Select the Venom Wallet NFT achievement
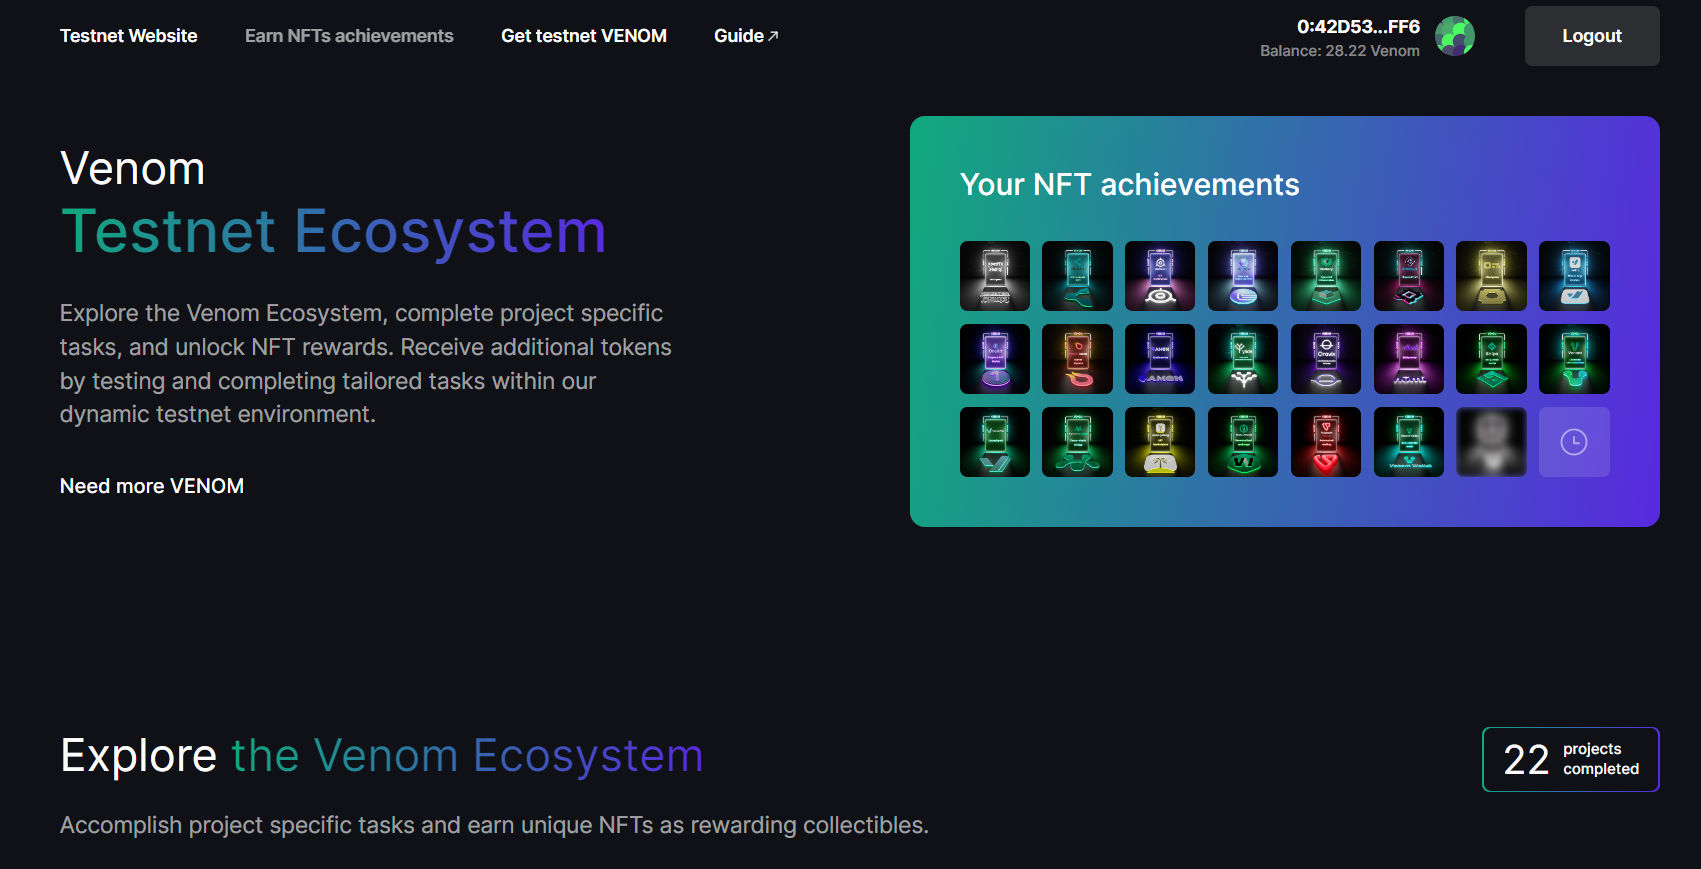Image resolution: width=1701 pixels, height=869 pixels. tap(1409, 442)
